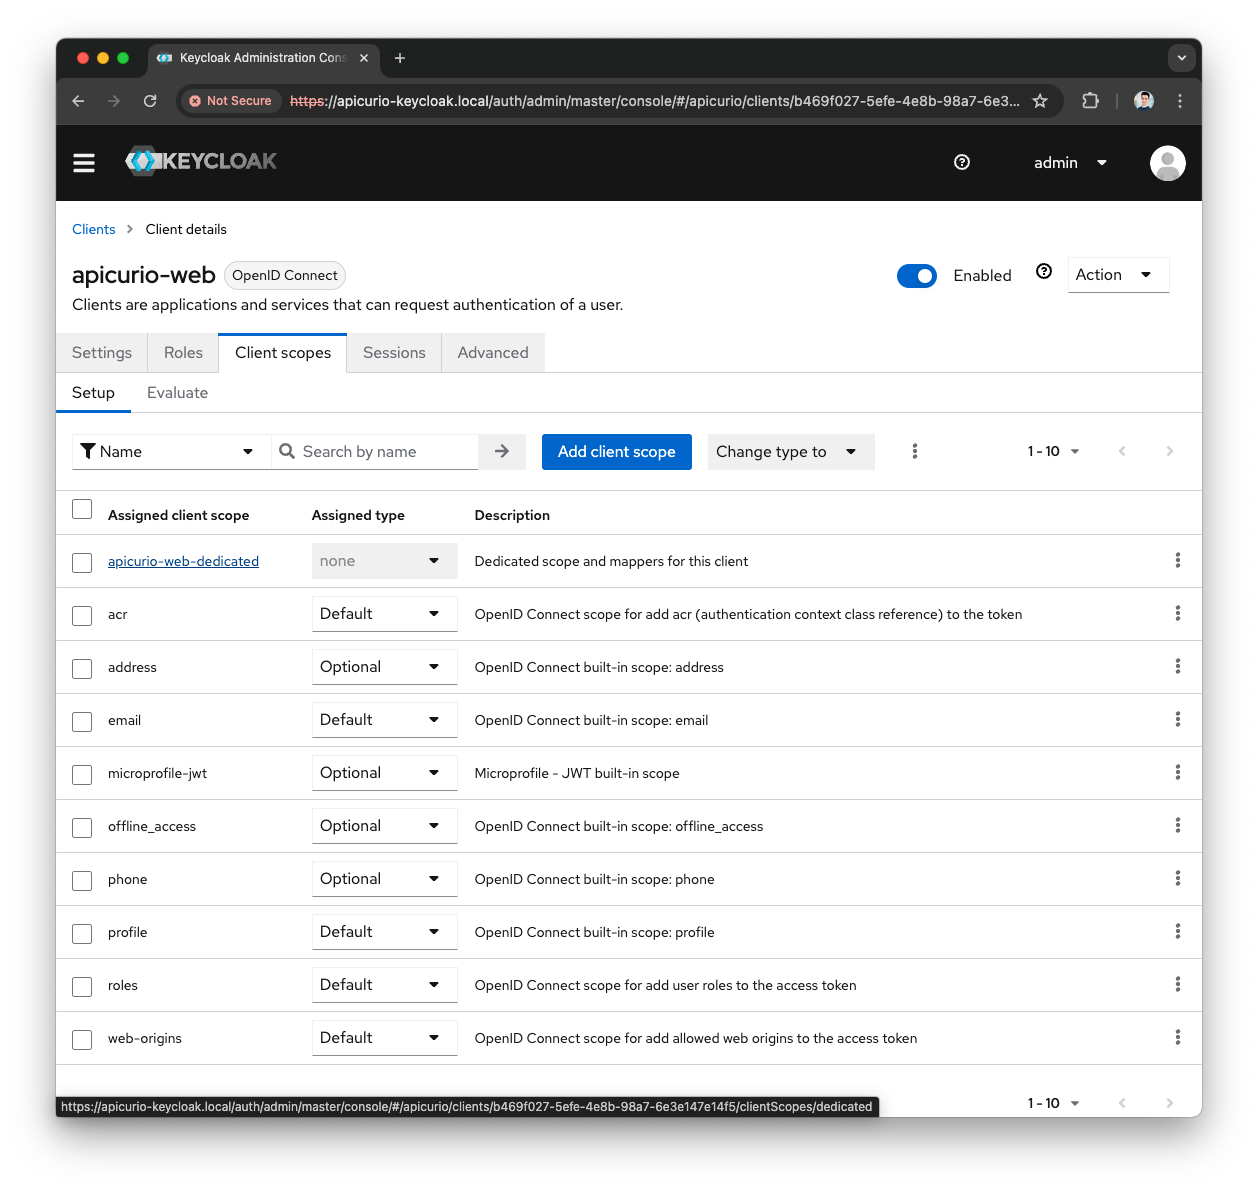This screenshot has width=1258, height=1191.
Task: Open kebab menu for the acr scope row
Action: (x=1177, y=613)
